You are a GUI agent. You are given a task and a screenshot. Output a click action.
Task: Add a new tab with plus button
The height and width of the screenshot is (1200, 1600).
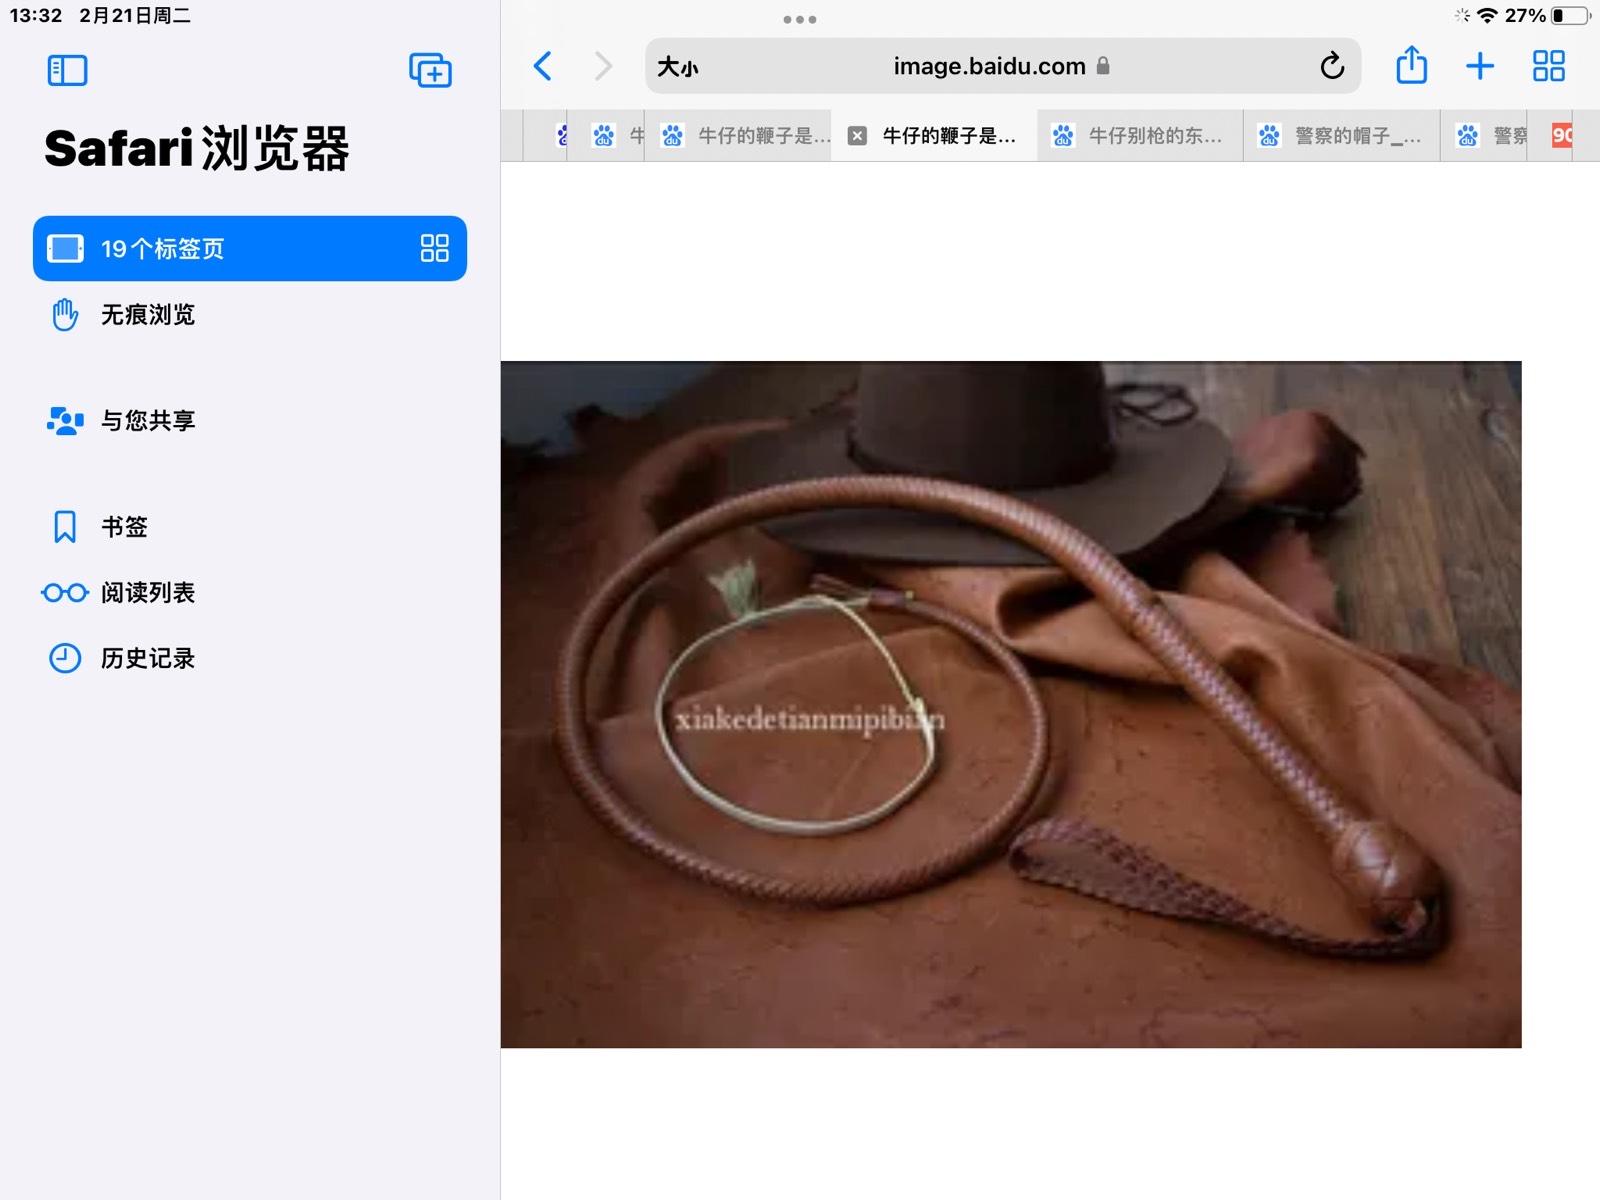click(x=1480, y=66)
